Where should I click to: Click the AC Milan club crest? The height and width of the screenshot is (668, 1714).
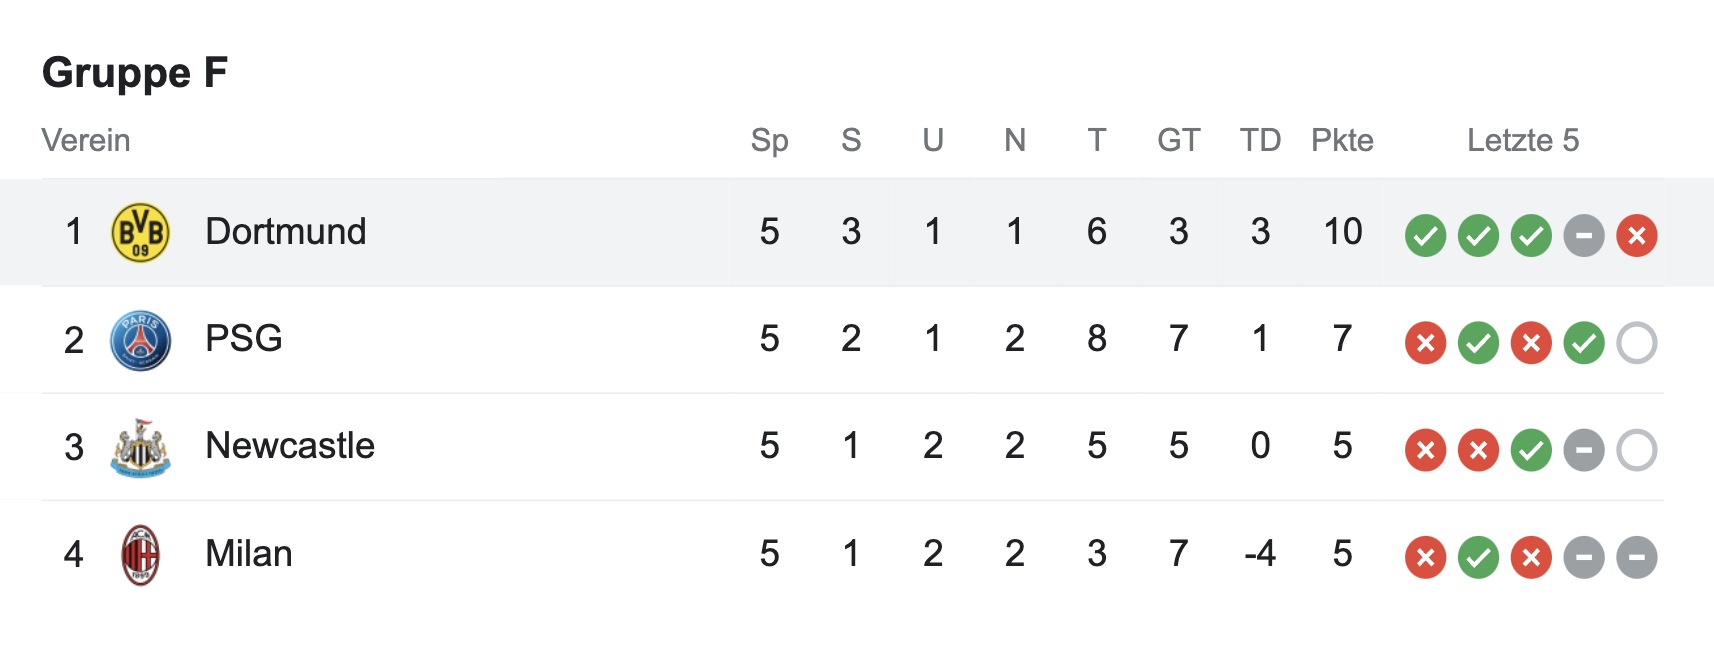[x=140, y=554]
